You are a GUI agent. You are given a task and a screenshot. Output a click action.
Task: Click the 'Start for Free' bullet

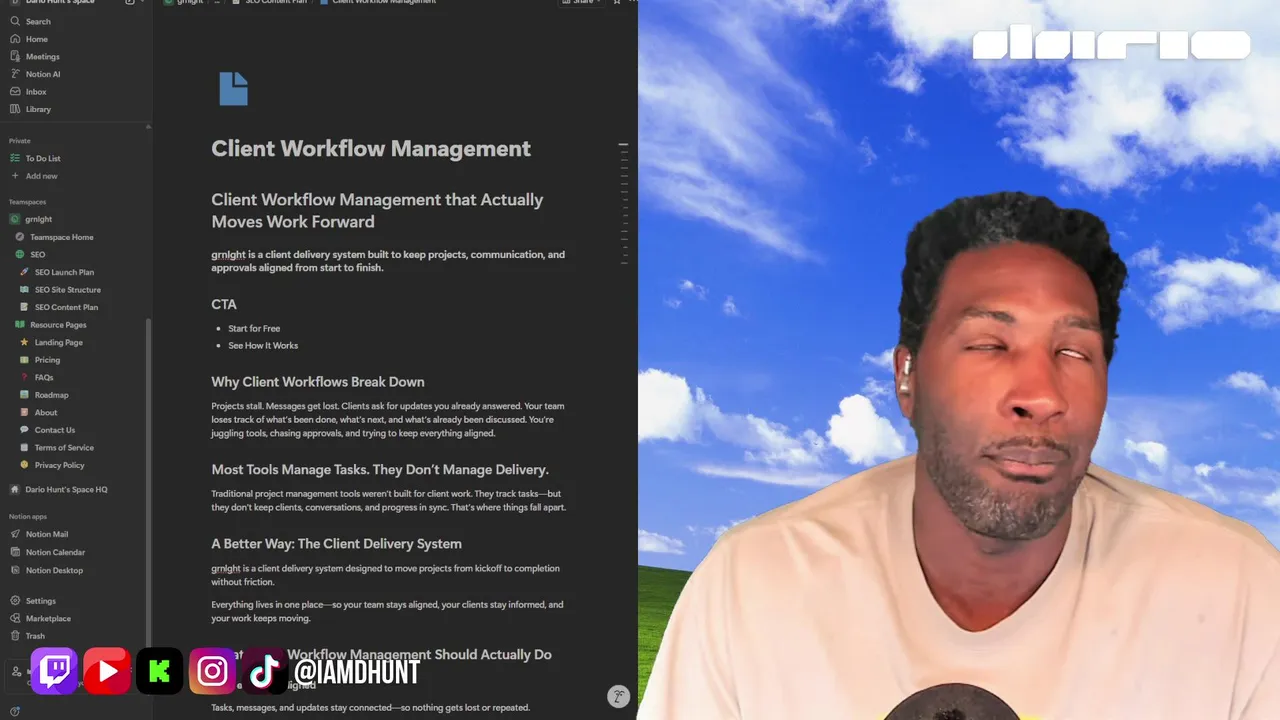[254, 328]
